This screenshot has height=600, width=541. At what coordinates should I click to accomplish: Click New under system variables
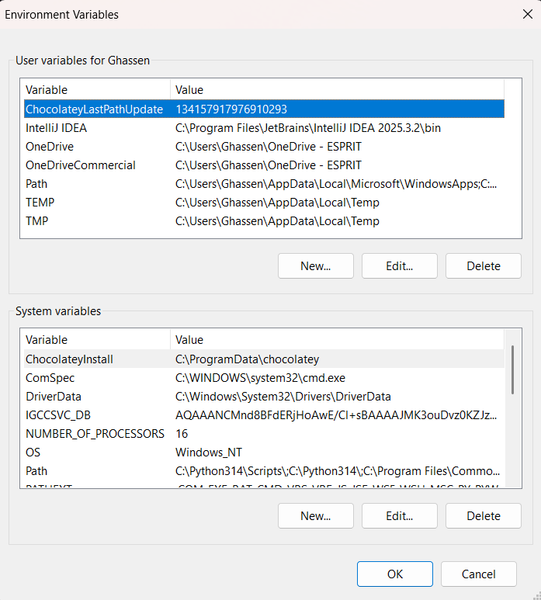pos(316,516)
